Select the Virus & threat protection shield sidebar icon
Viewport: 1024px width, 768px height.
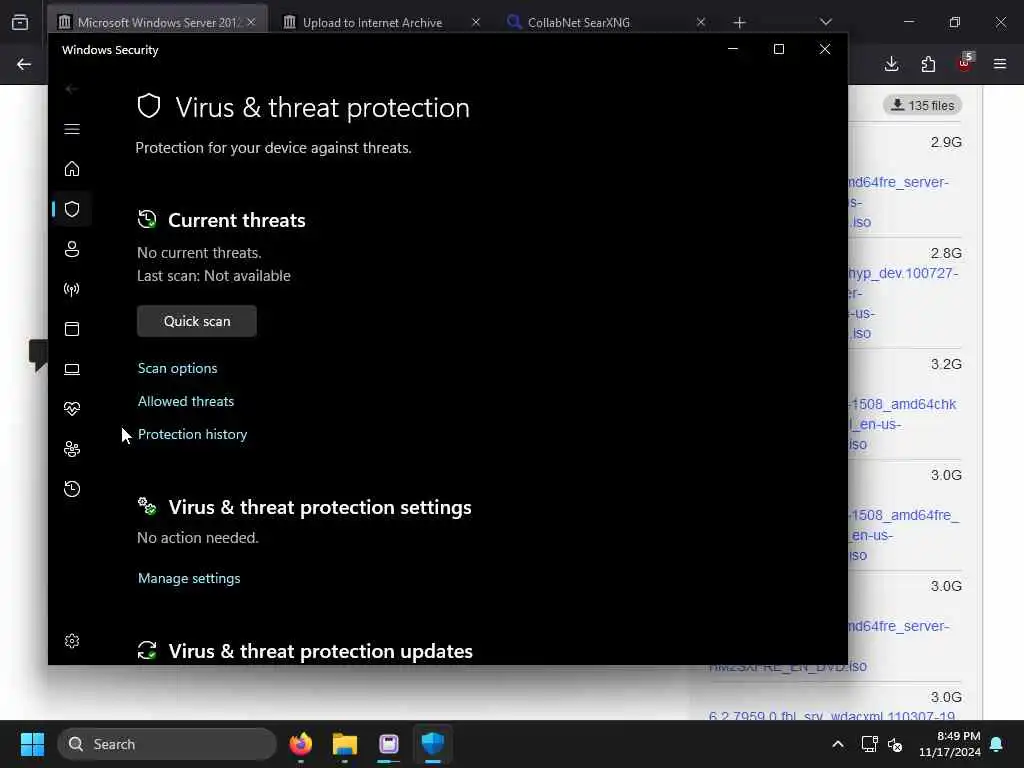click(x=72, y=209)
